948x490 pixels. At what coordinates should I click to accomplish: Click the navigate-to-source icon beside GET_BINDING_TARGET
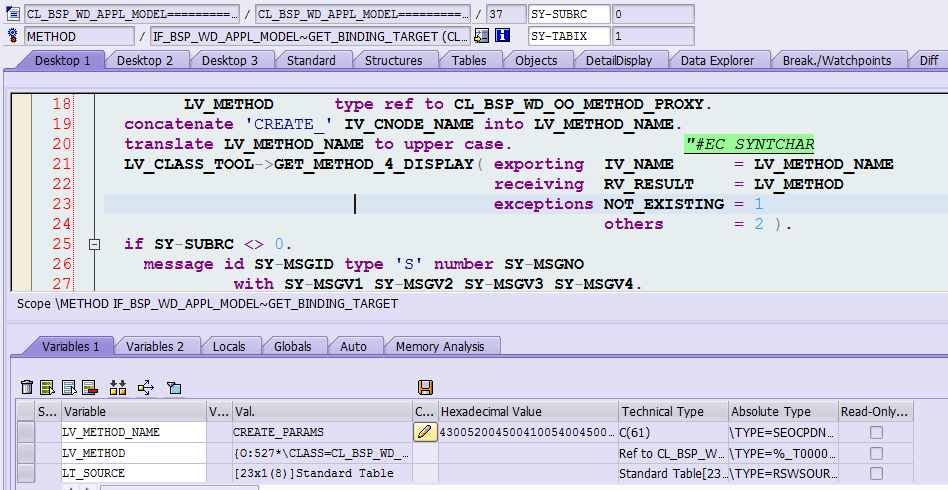pyautogui.click(x=481, y=36)
